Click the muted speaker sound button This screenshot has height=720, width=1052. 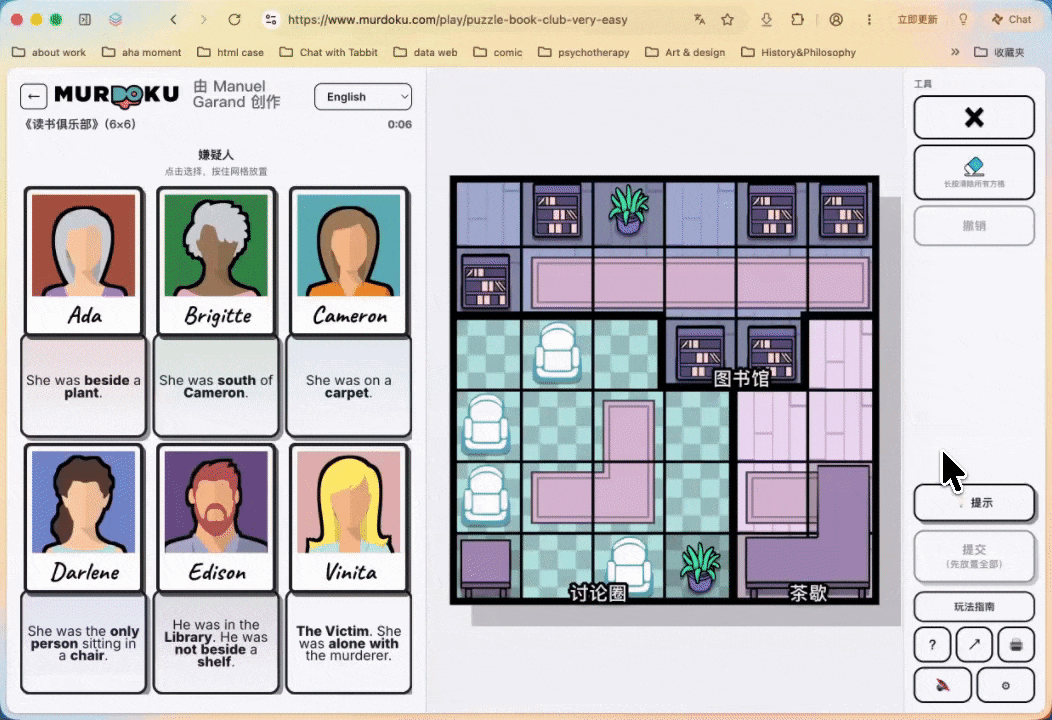942,685
